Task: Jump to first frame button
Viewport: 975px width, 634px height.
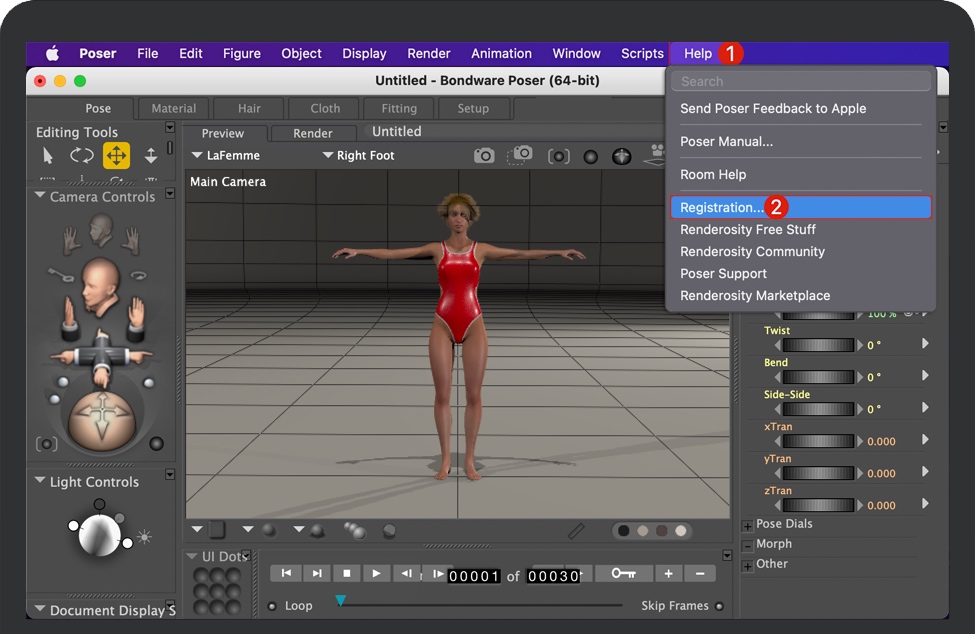Action: (x=286, y=573)
